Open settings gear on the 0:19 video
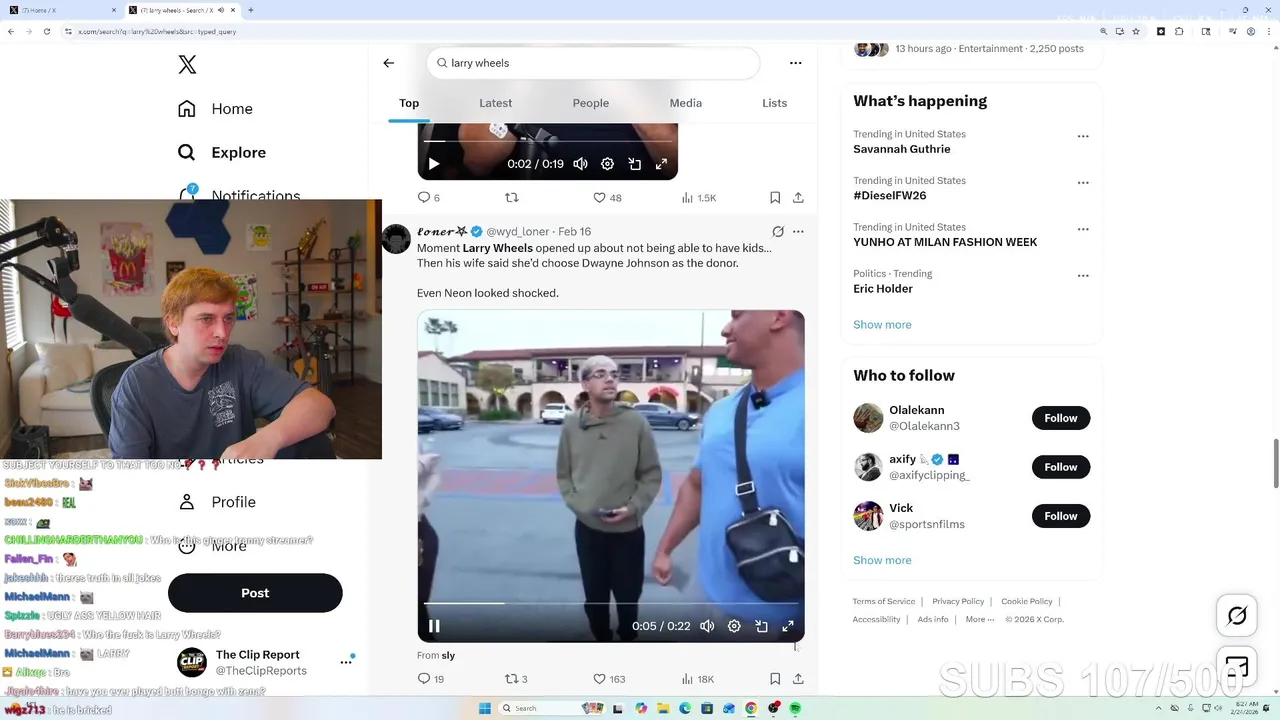Viewport: 1280px width, 720px height. tap(607, 164)
